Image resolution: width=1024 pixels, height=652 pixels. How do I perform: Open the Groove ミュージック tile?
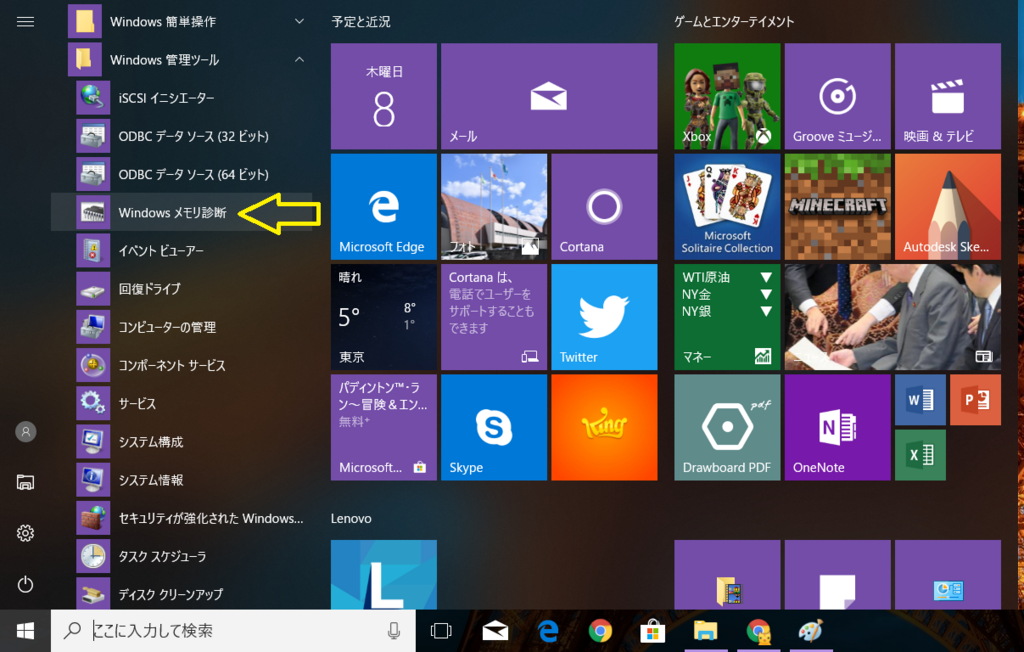tap(837, 96)
